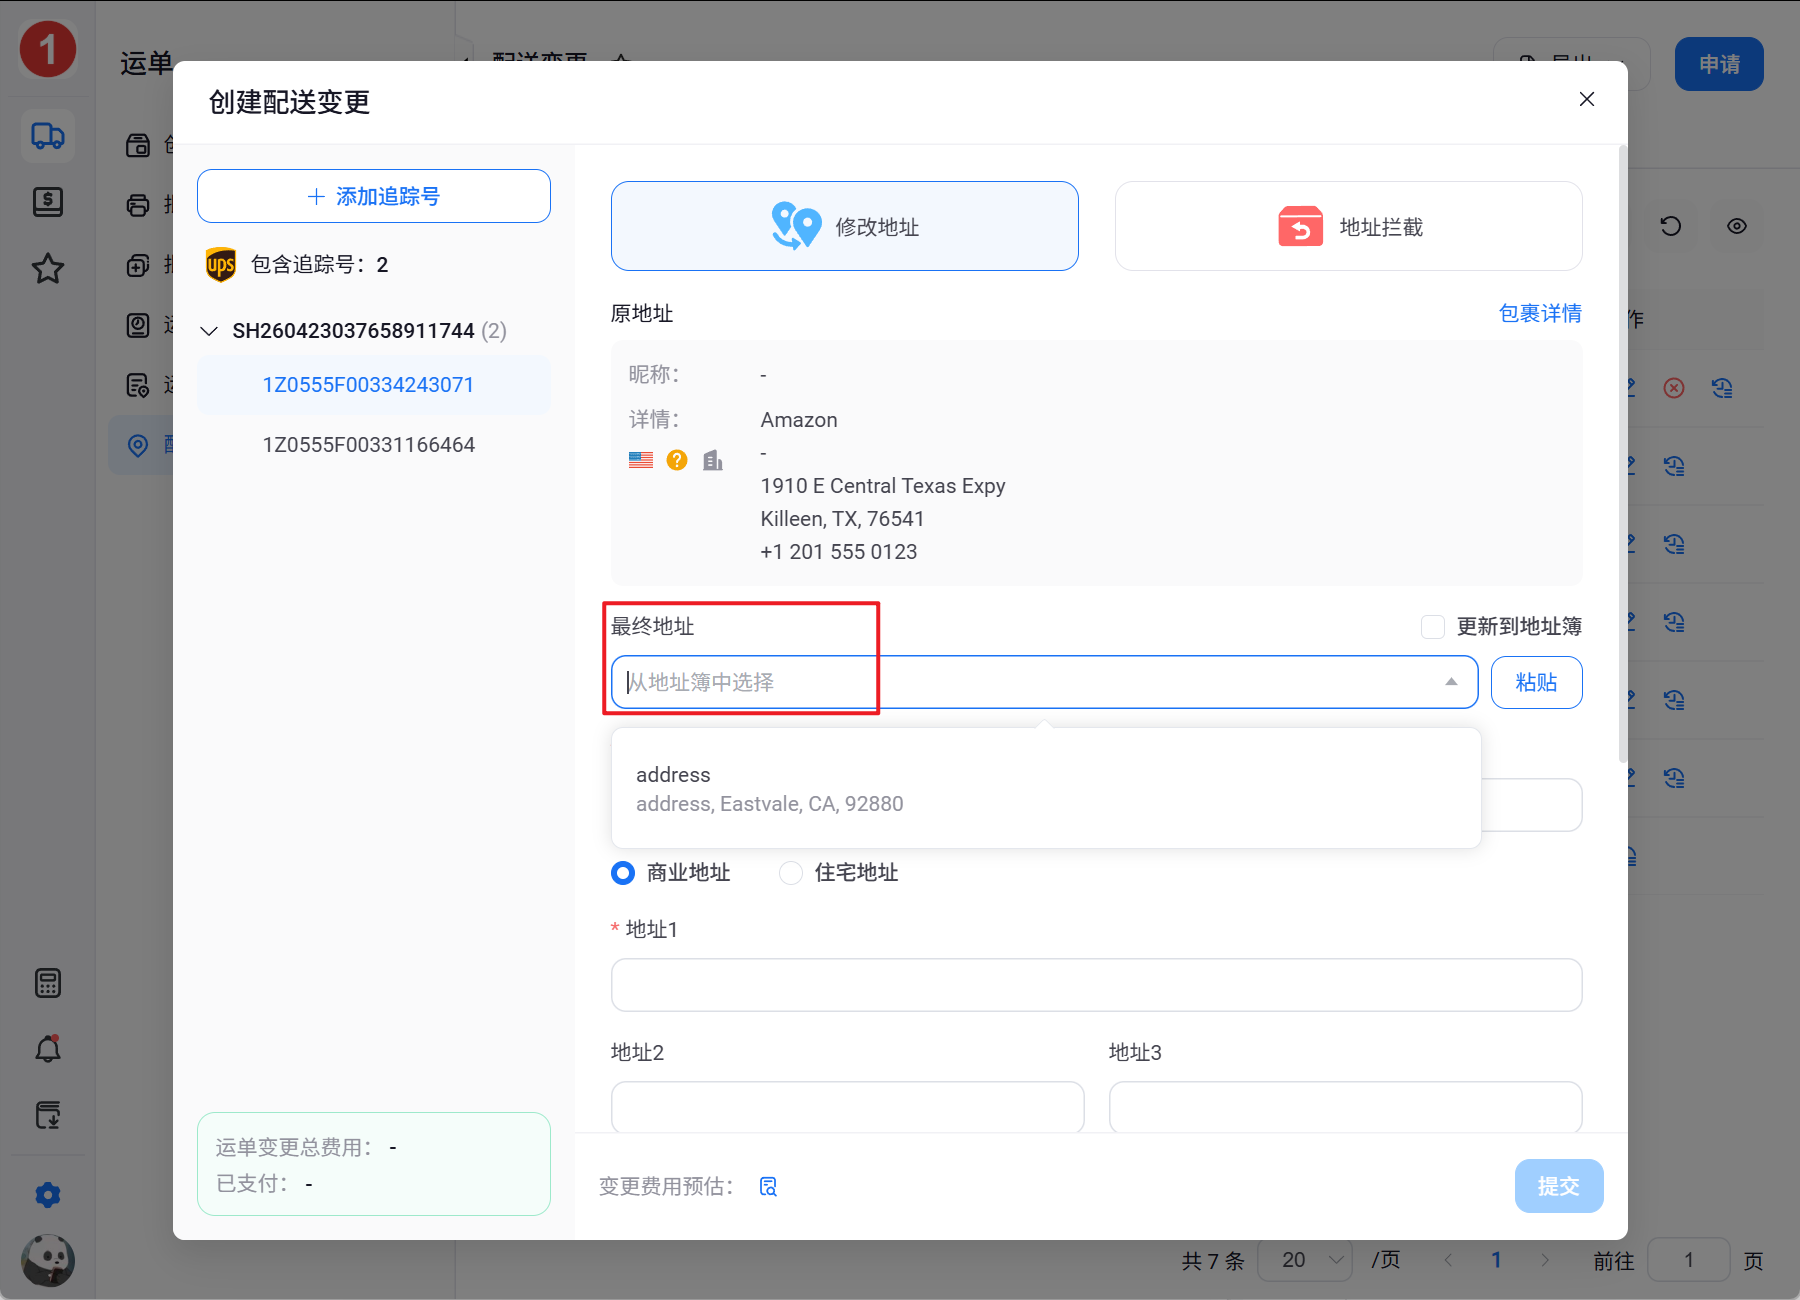Click the Killeen, TX, 76541 line
Image resolution: width=1800 pixels, height=1300 pixels.
(842, 519)
